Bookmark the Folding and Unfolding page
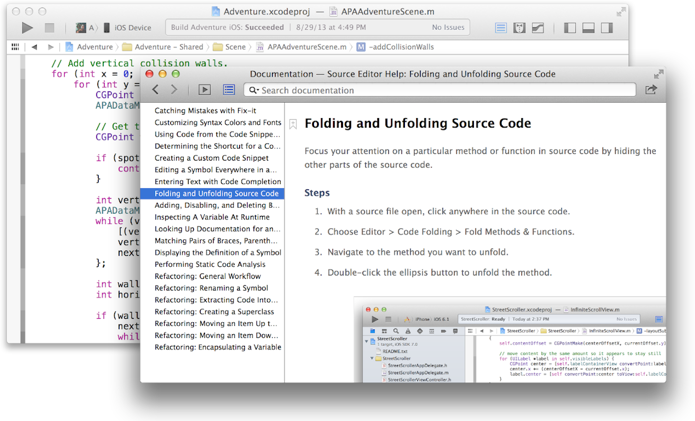 pos(293,124)
